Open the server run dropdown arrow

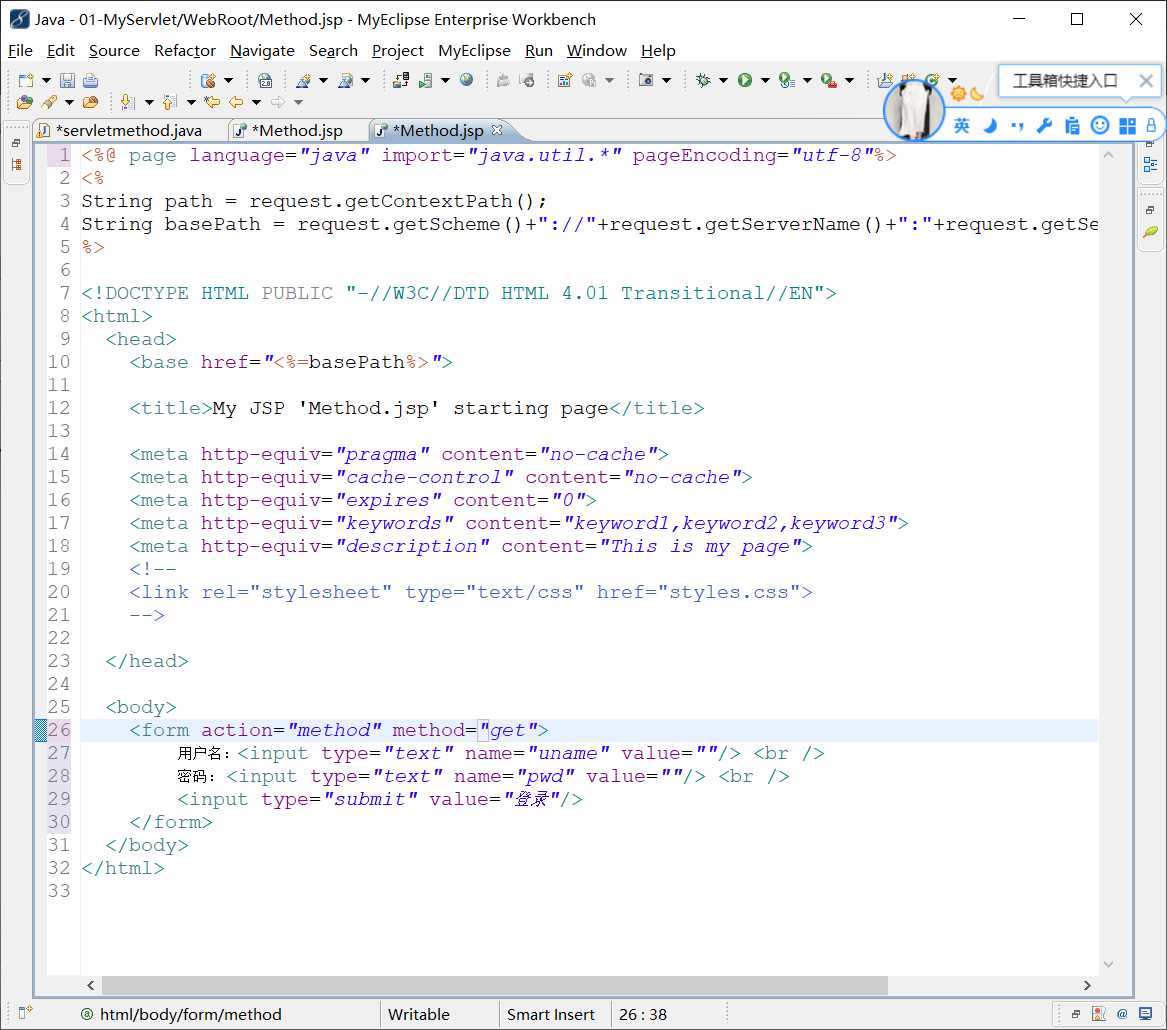click(445, 80)
